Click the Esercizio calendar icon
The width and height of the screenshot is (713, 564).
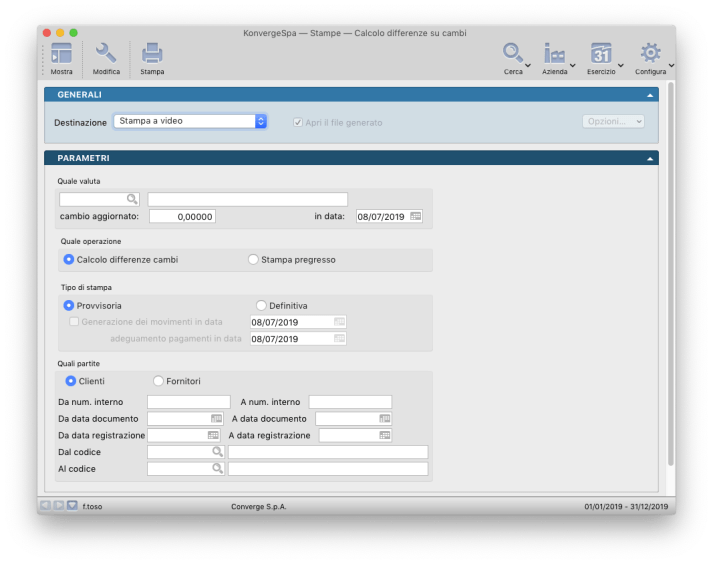click(601, 54)
